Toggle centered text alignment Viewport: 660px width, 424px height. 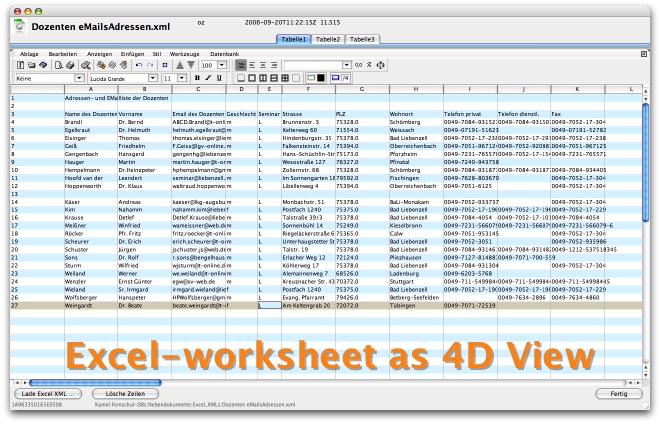pyautogui.click(x=263, y=65)
